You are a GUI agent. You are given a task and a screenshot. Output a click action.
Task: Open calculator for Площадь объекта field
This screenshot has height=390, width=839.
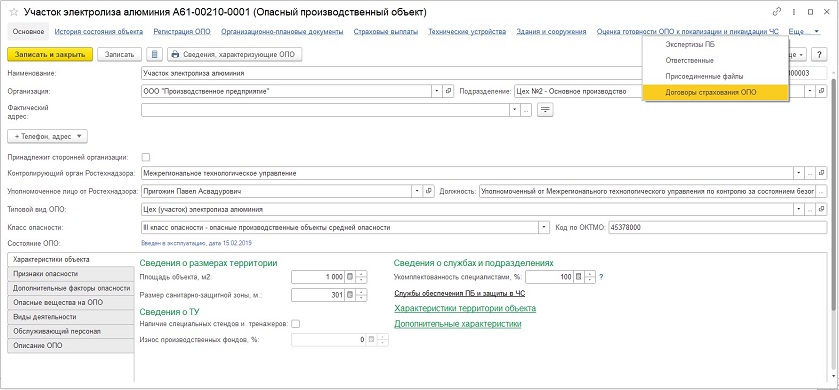click(350, 277)
